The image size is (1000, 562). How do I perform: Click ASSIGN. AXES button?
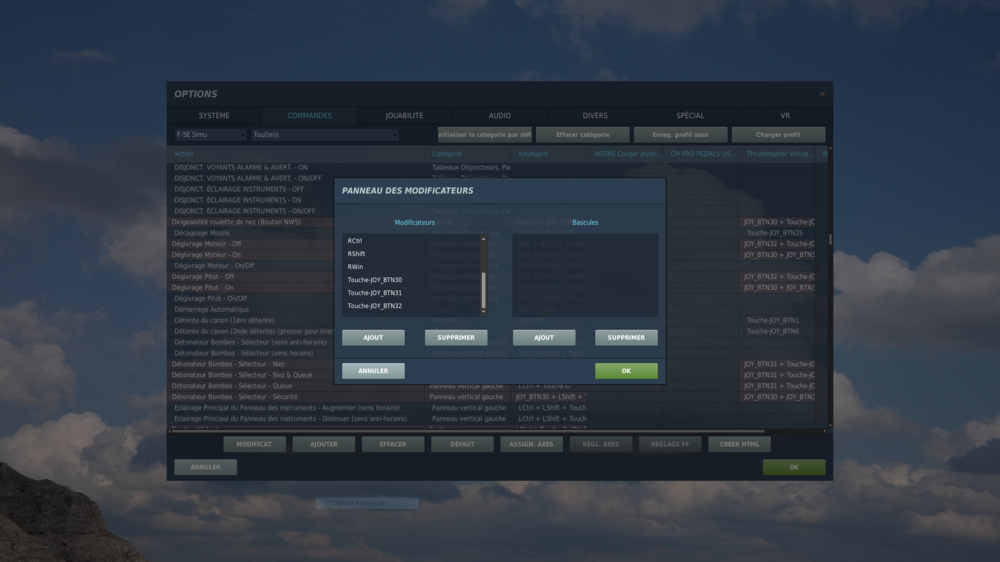pyautogui.click(x=531, y=444)
